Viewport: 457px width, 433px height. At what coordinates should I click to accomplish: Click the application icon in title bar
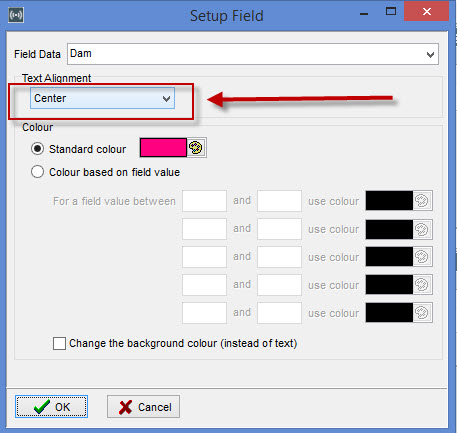point(16,15)
